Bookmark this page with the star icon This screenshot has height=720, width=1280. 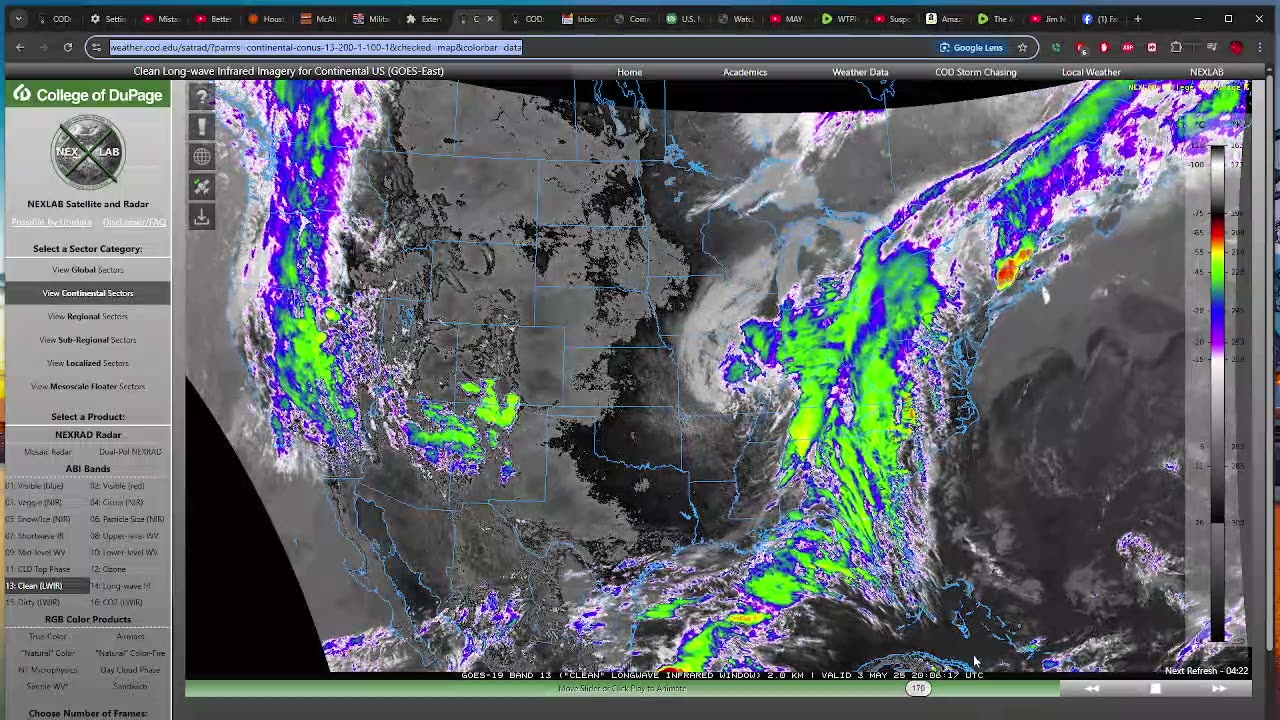(x=1022, y=47)
